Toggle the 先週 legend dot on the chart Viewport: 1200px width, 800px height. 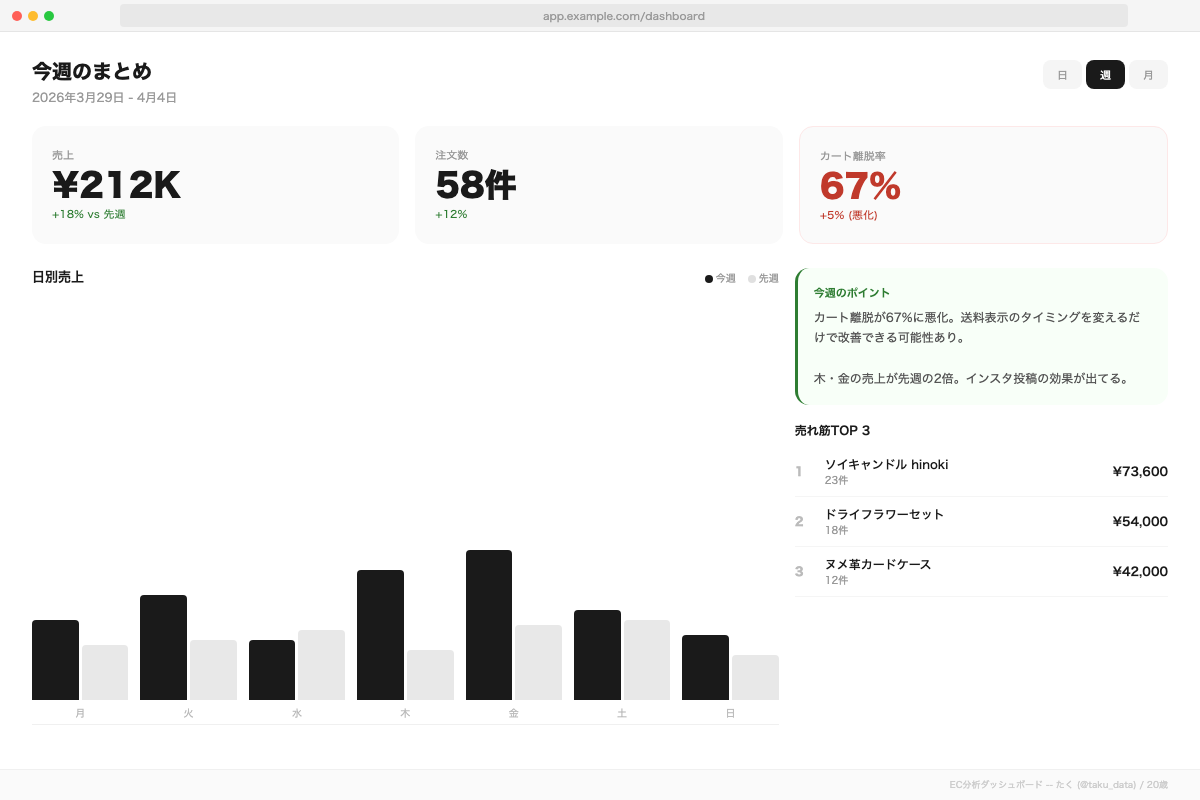click(753, 279)
